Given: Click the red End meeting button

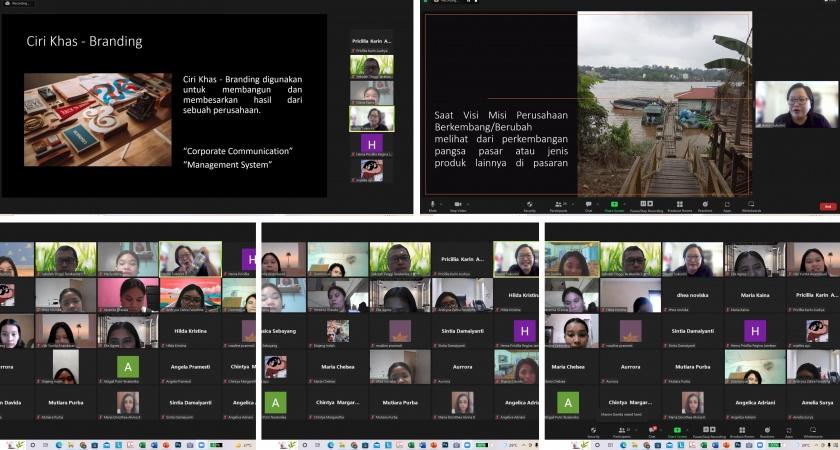Looking at the screenshot, I should (x=827, y=206).
